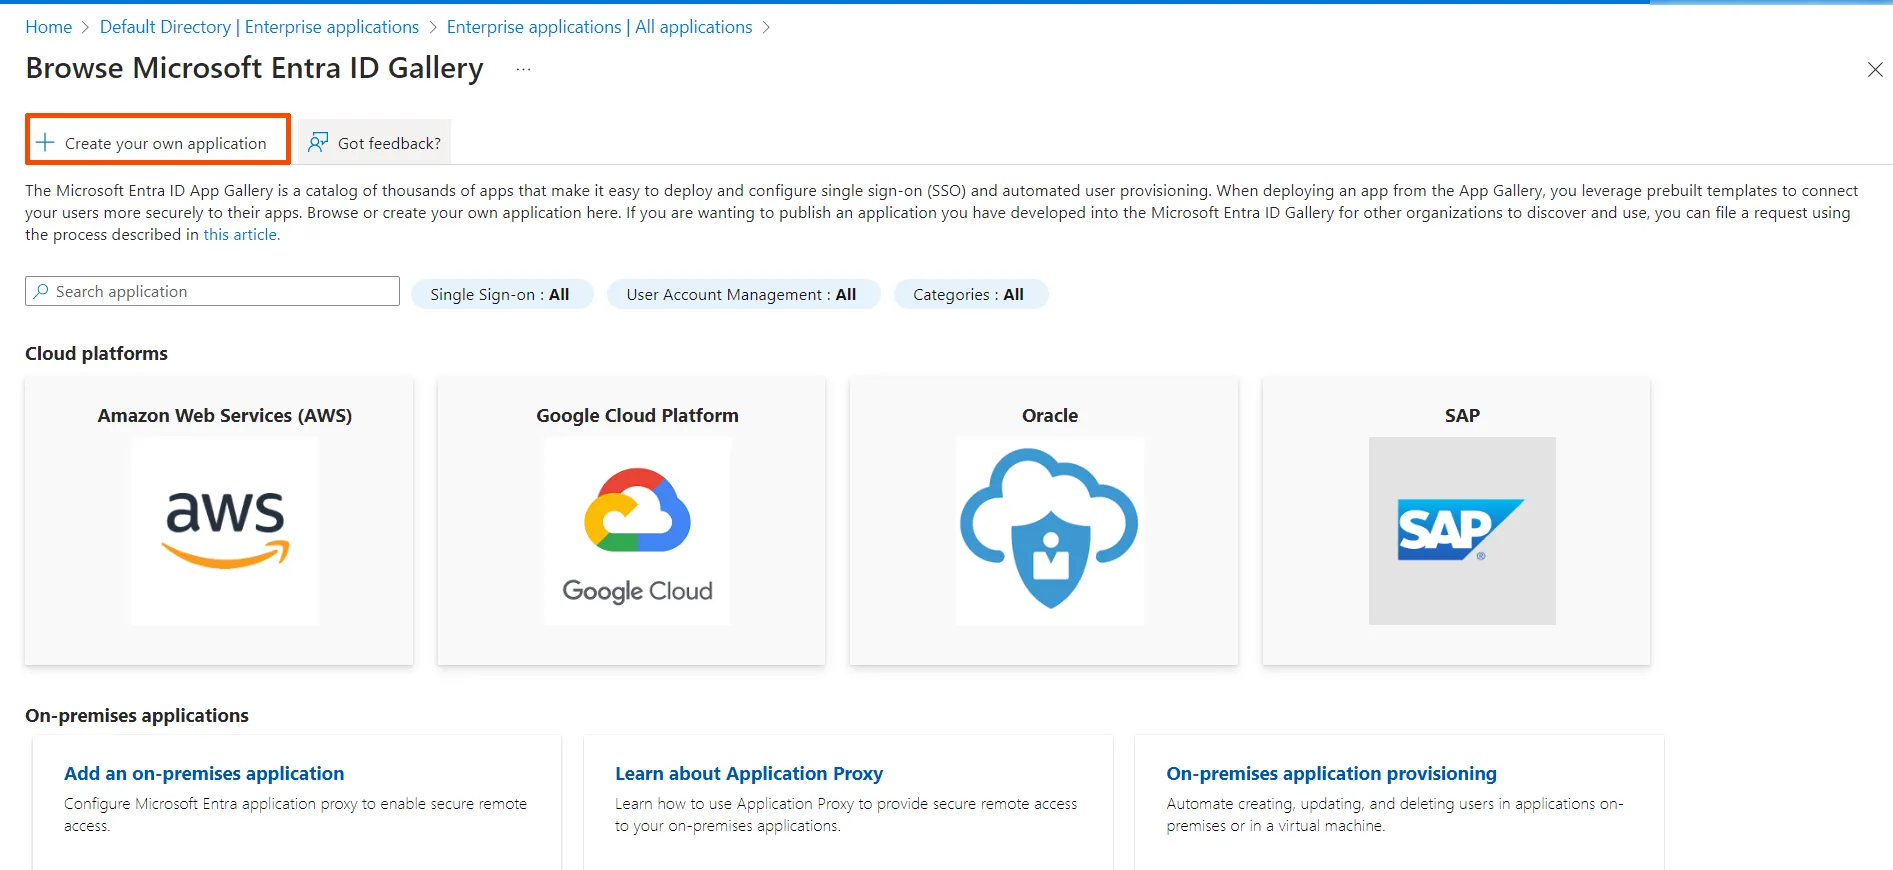This screenshot has width=1893, height=870.
Task: Select the Google Cloud Platform tile
Action: pos(631,521)
